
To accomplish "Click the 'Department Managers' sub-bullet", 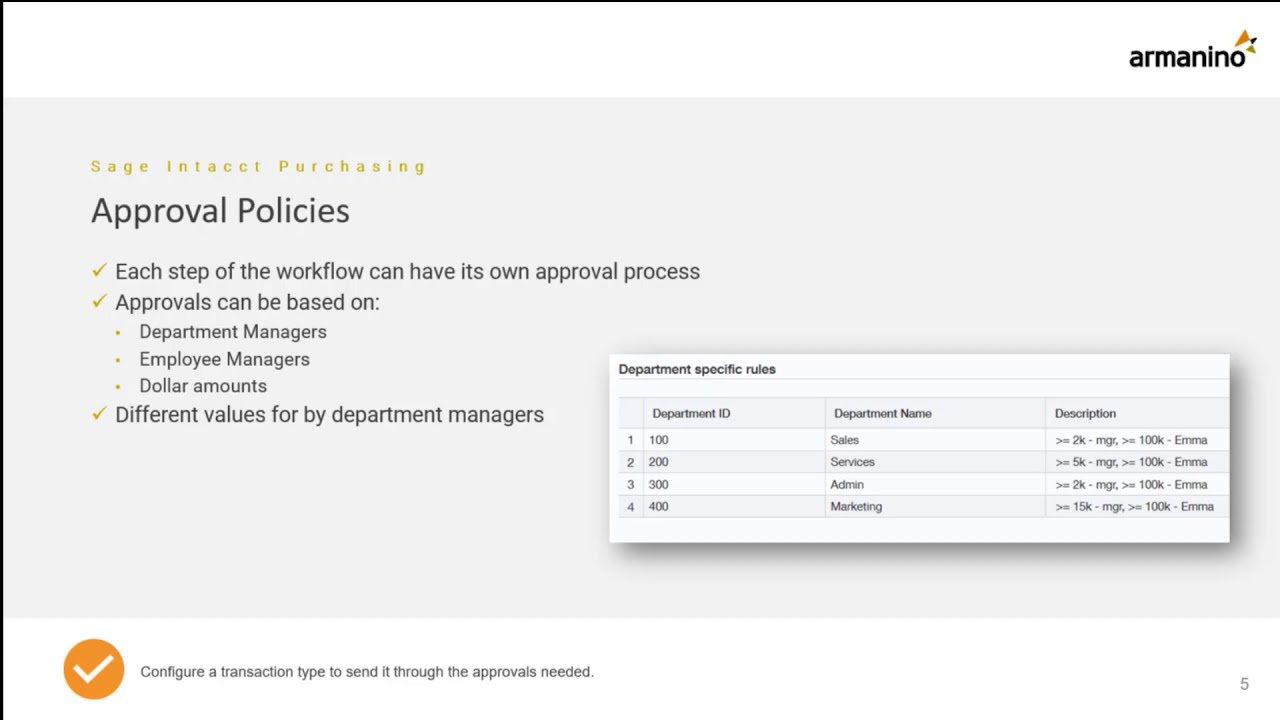I will point(233,332).
